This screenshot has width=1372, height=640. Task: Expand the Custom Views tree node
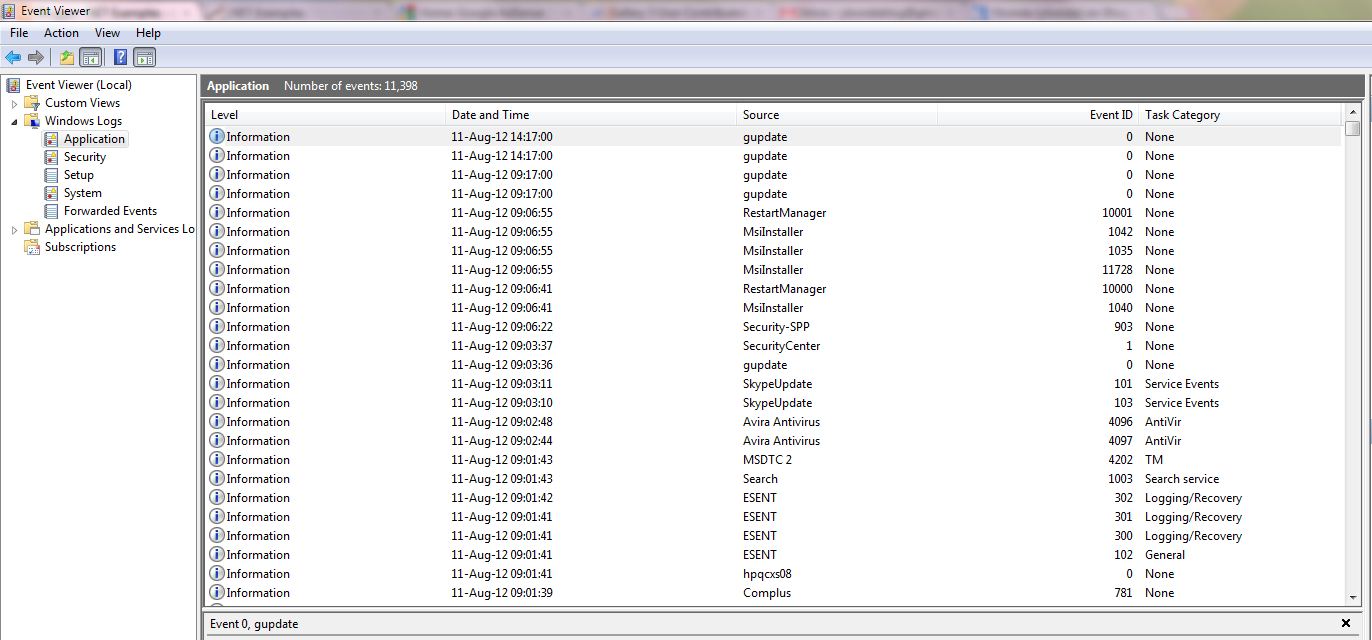14,103
